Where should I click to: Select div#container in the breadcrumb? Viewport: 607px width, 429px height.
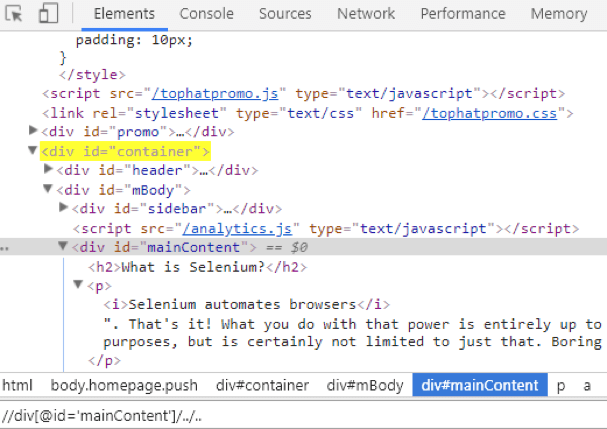[x=262, y=385]
